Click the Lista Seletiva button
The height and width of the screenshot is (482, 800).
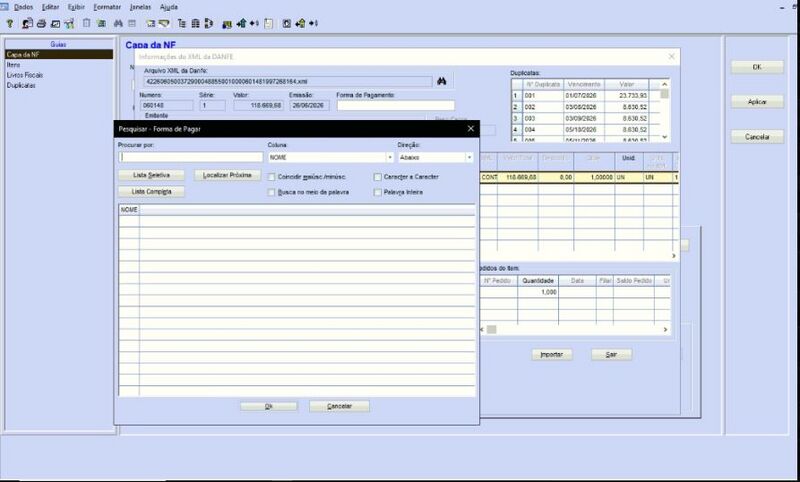pos(152,175)
